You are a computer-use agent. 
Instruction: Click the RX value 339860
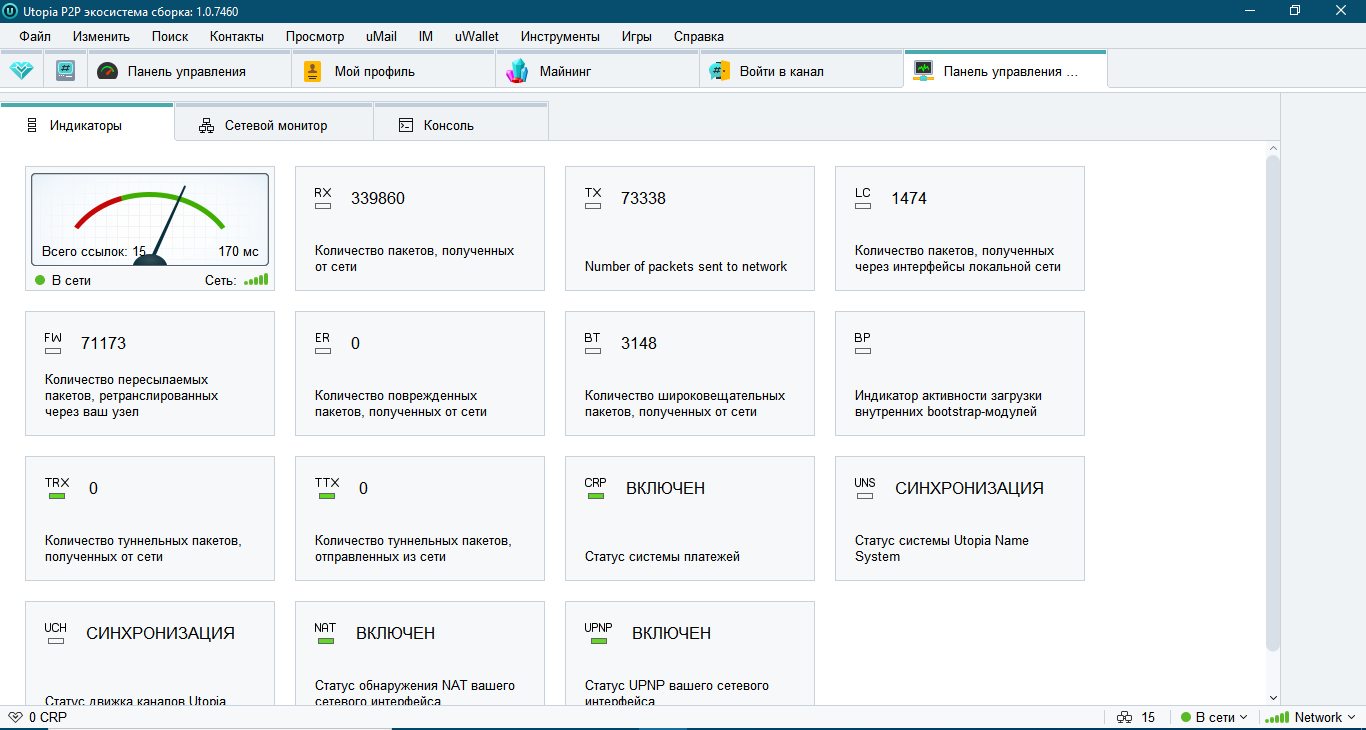click(x=378, y=198)
